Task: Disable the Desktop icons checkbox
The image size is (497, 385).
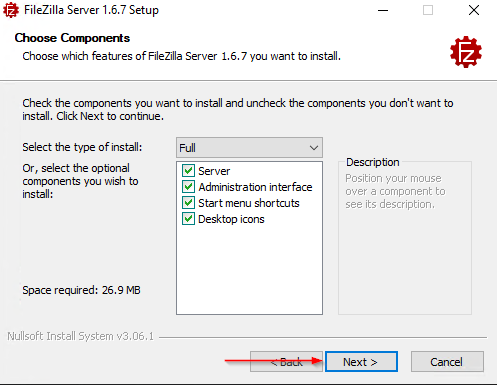Action: coord(188,219)
